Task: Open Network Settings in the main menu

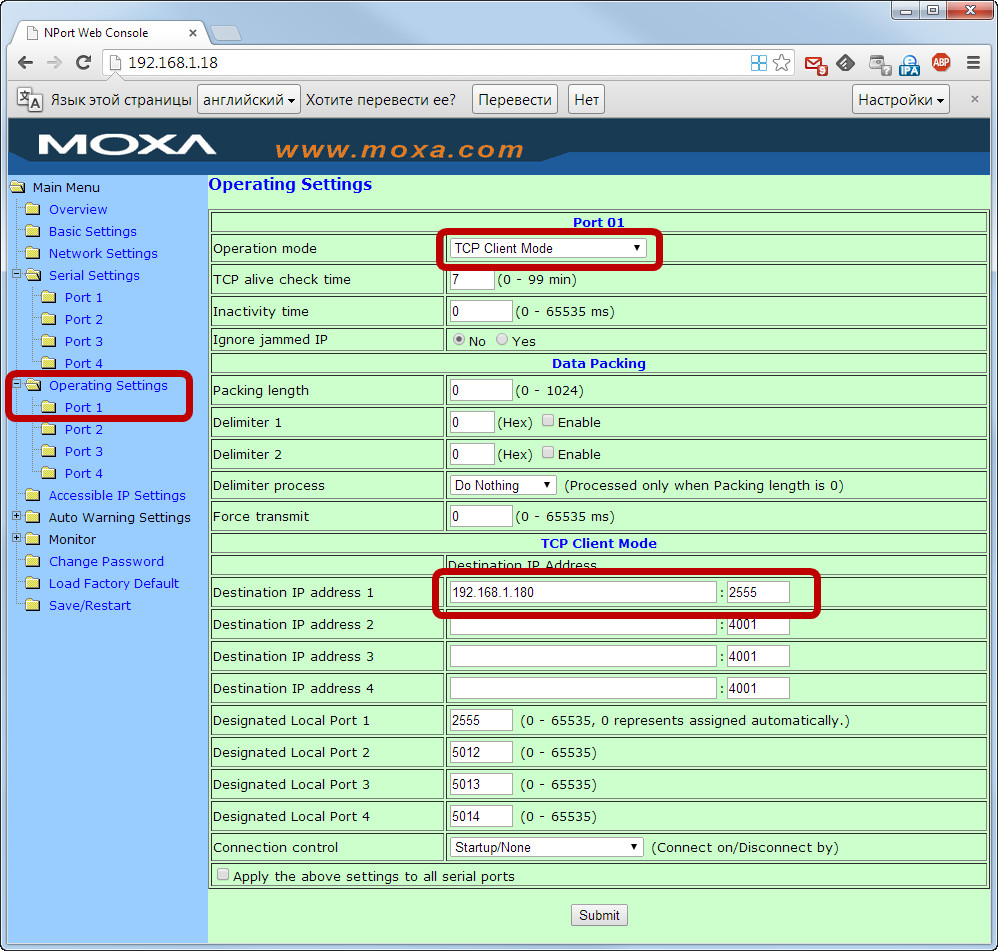Action: click(103, 253)
